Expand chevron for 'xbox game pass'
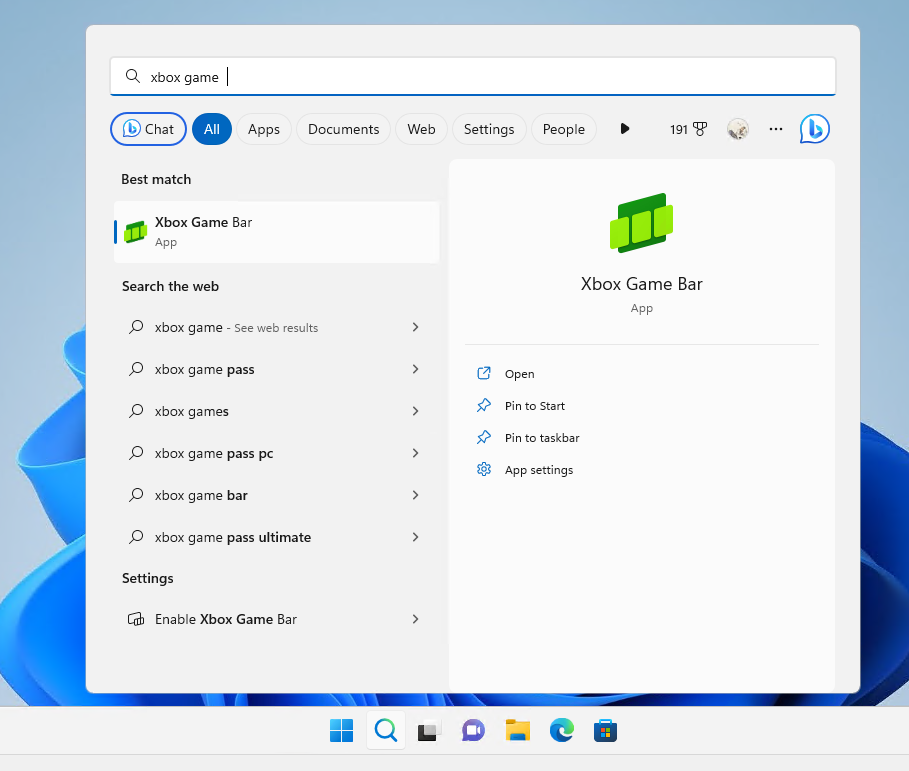Screen dimensions: 909x771 click(x=415, y=369)
